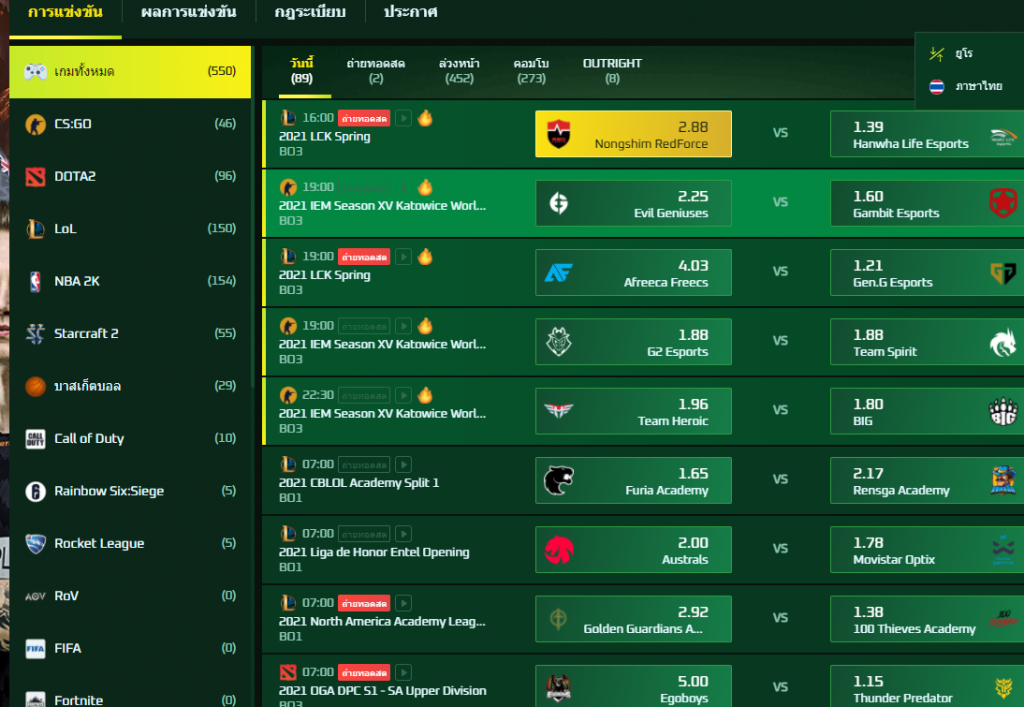Image resolution: width=1024 pixels, height=707 pixels.
Task: Open the กฎระเบียบ tab
Action: 310,12
